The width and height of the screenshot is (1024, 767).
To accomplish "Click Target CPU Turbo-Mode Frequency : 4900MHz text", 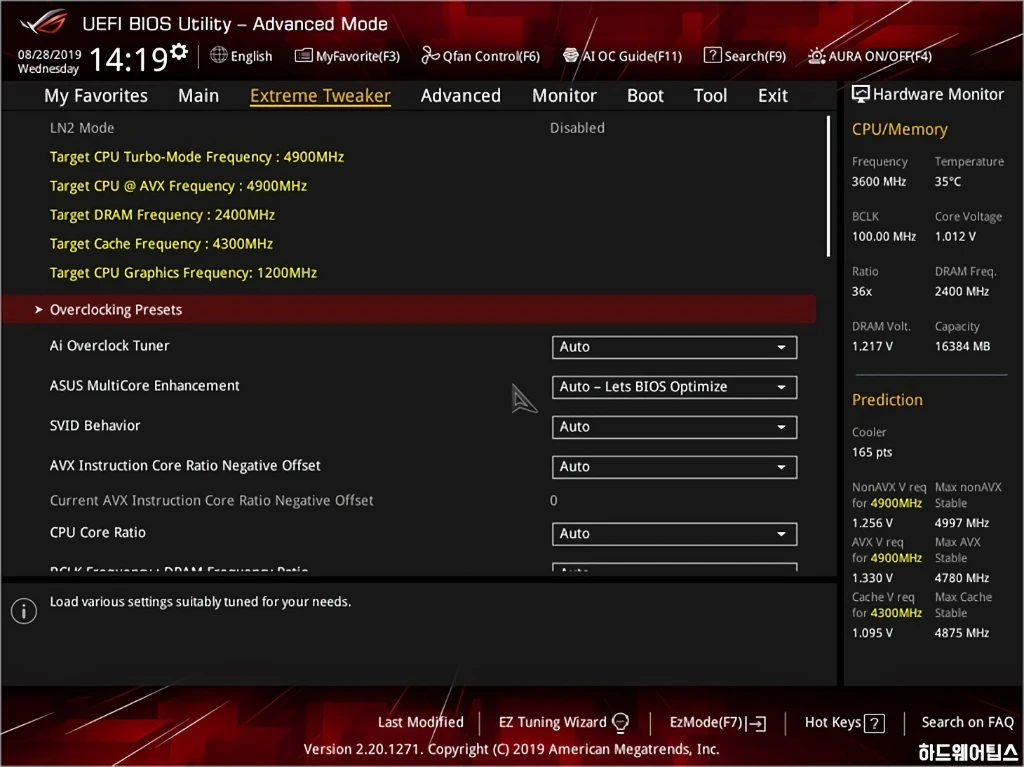I will tap(197, 157).
